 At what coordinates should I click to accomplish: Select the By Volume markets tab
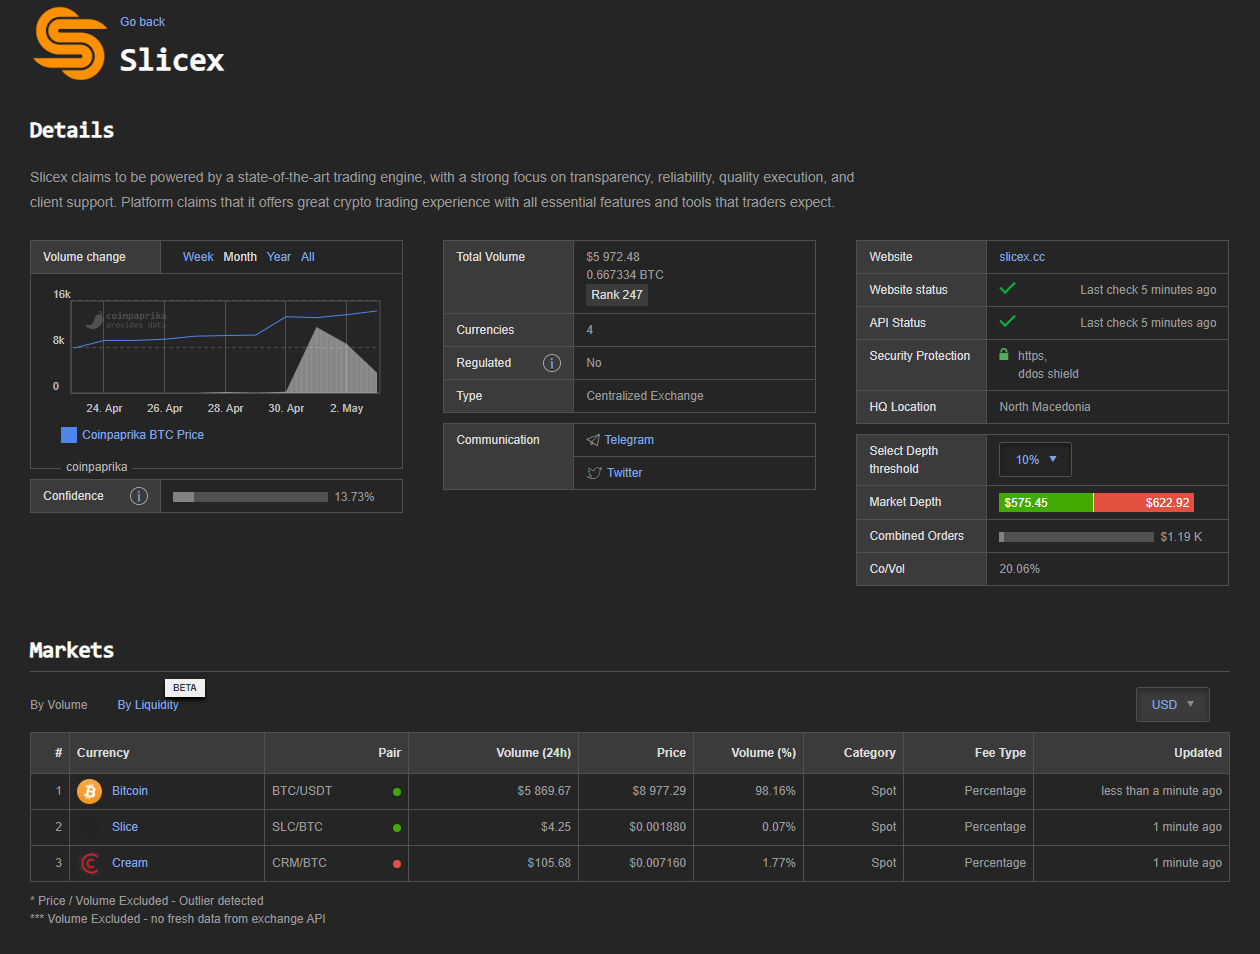[x=59, y=705]
